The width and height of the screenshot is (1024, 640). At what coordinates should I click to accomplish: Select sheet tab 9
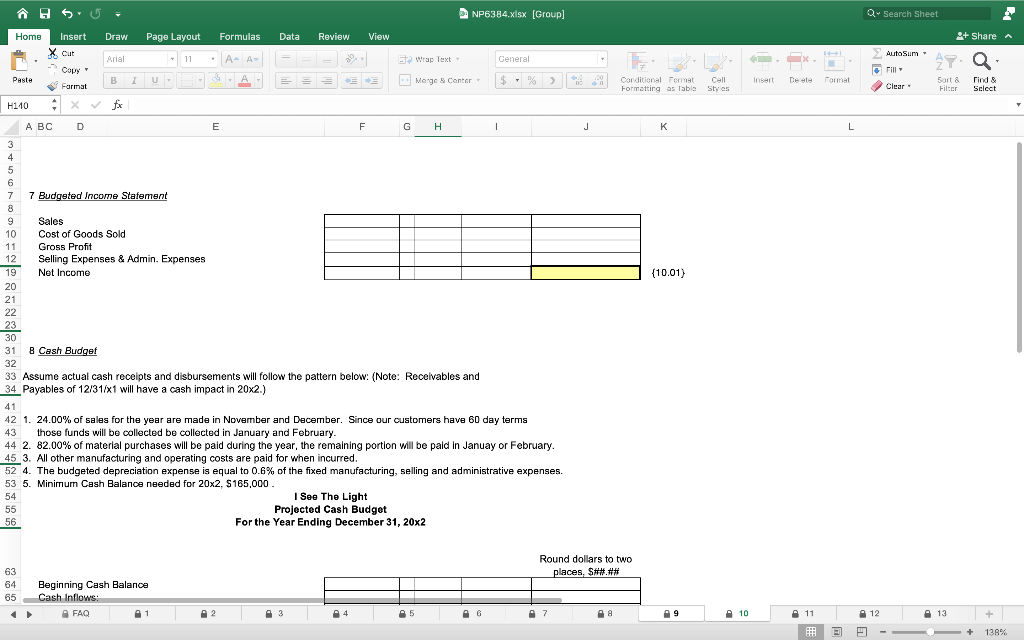[670, 613]
